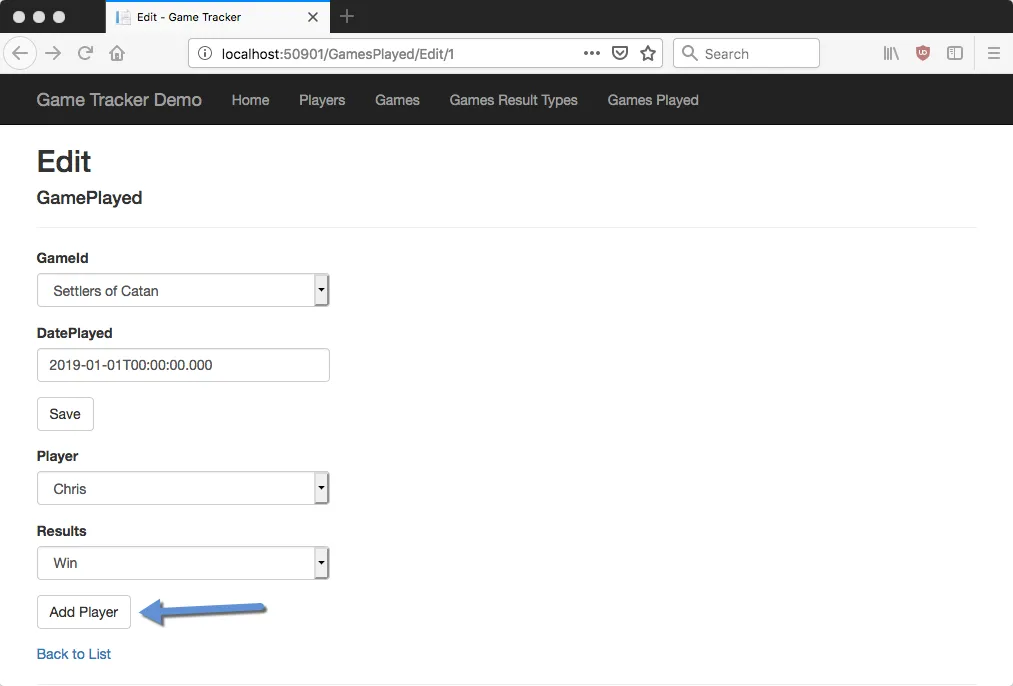Screen dimensions: 1013x686
Task: Go back with the browser back arrow
Action: (20, 53)
